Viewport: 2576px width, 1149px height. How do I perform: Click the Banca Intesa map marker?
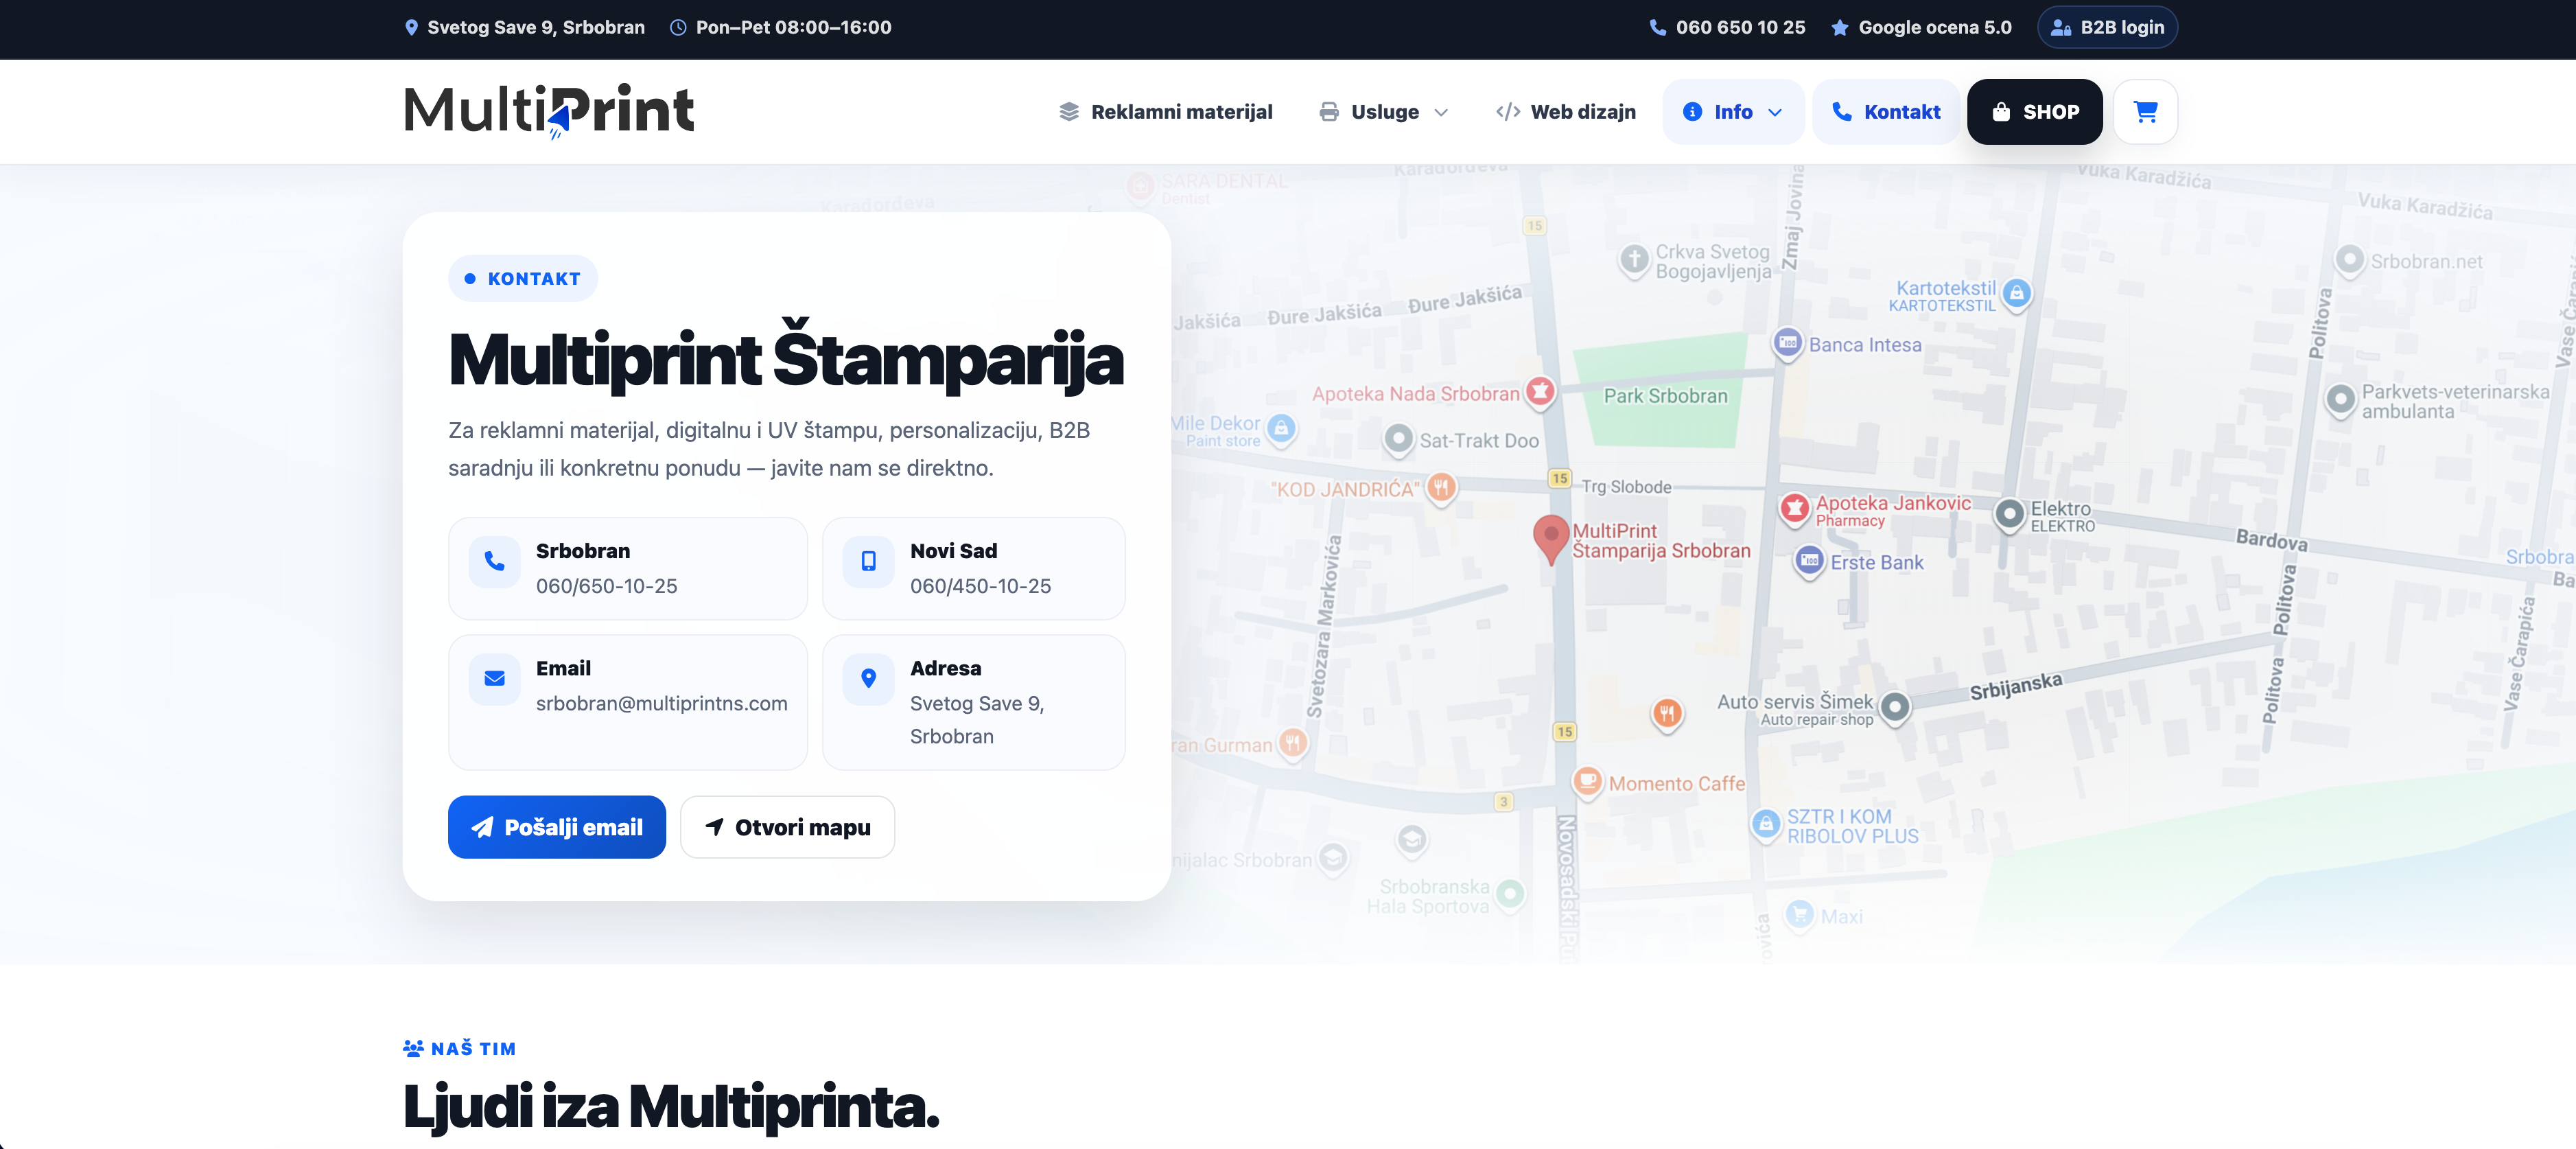click(x=1788, y=344)
